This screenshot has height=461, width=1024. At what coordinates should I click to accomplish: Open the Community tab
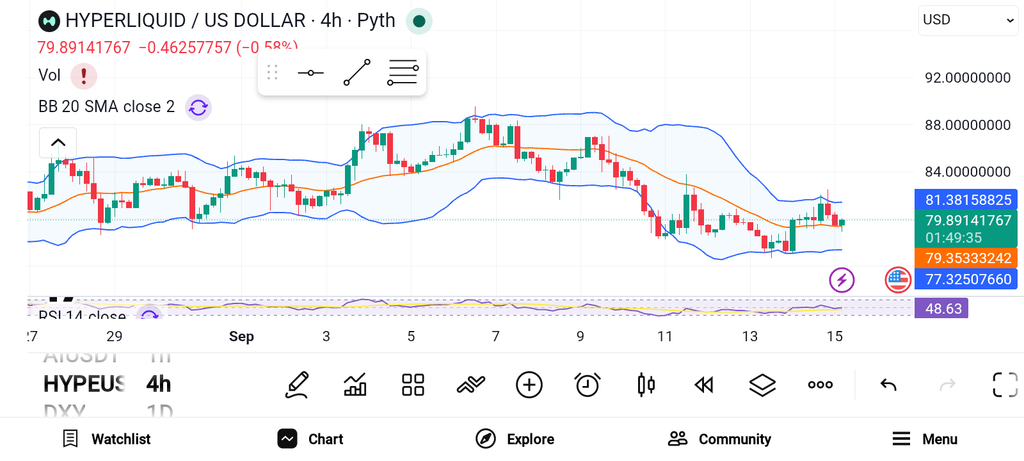[719, 439]
